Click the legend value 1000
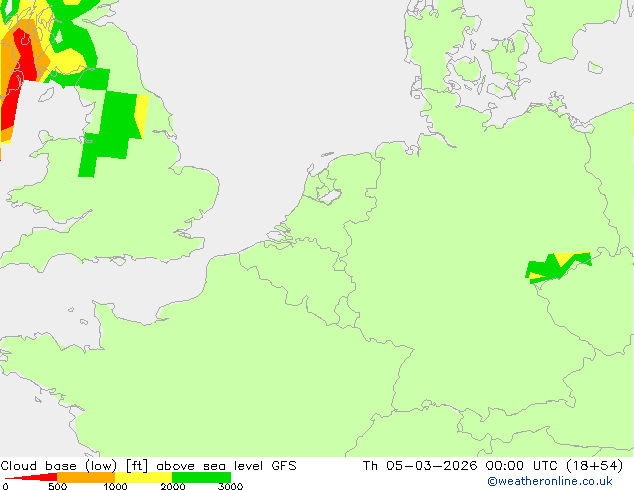Viewport: 634px width, 490px height. pyautogui.click(x=115, y=486)
